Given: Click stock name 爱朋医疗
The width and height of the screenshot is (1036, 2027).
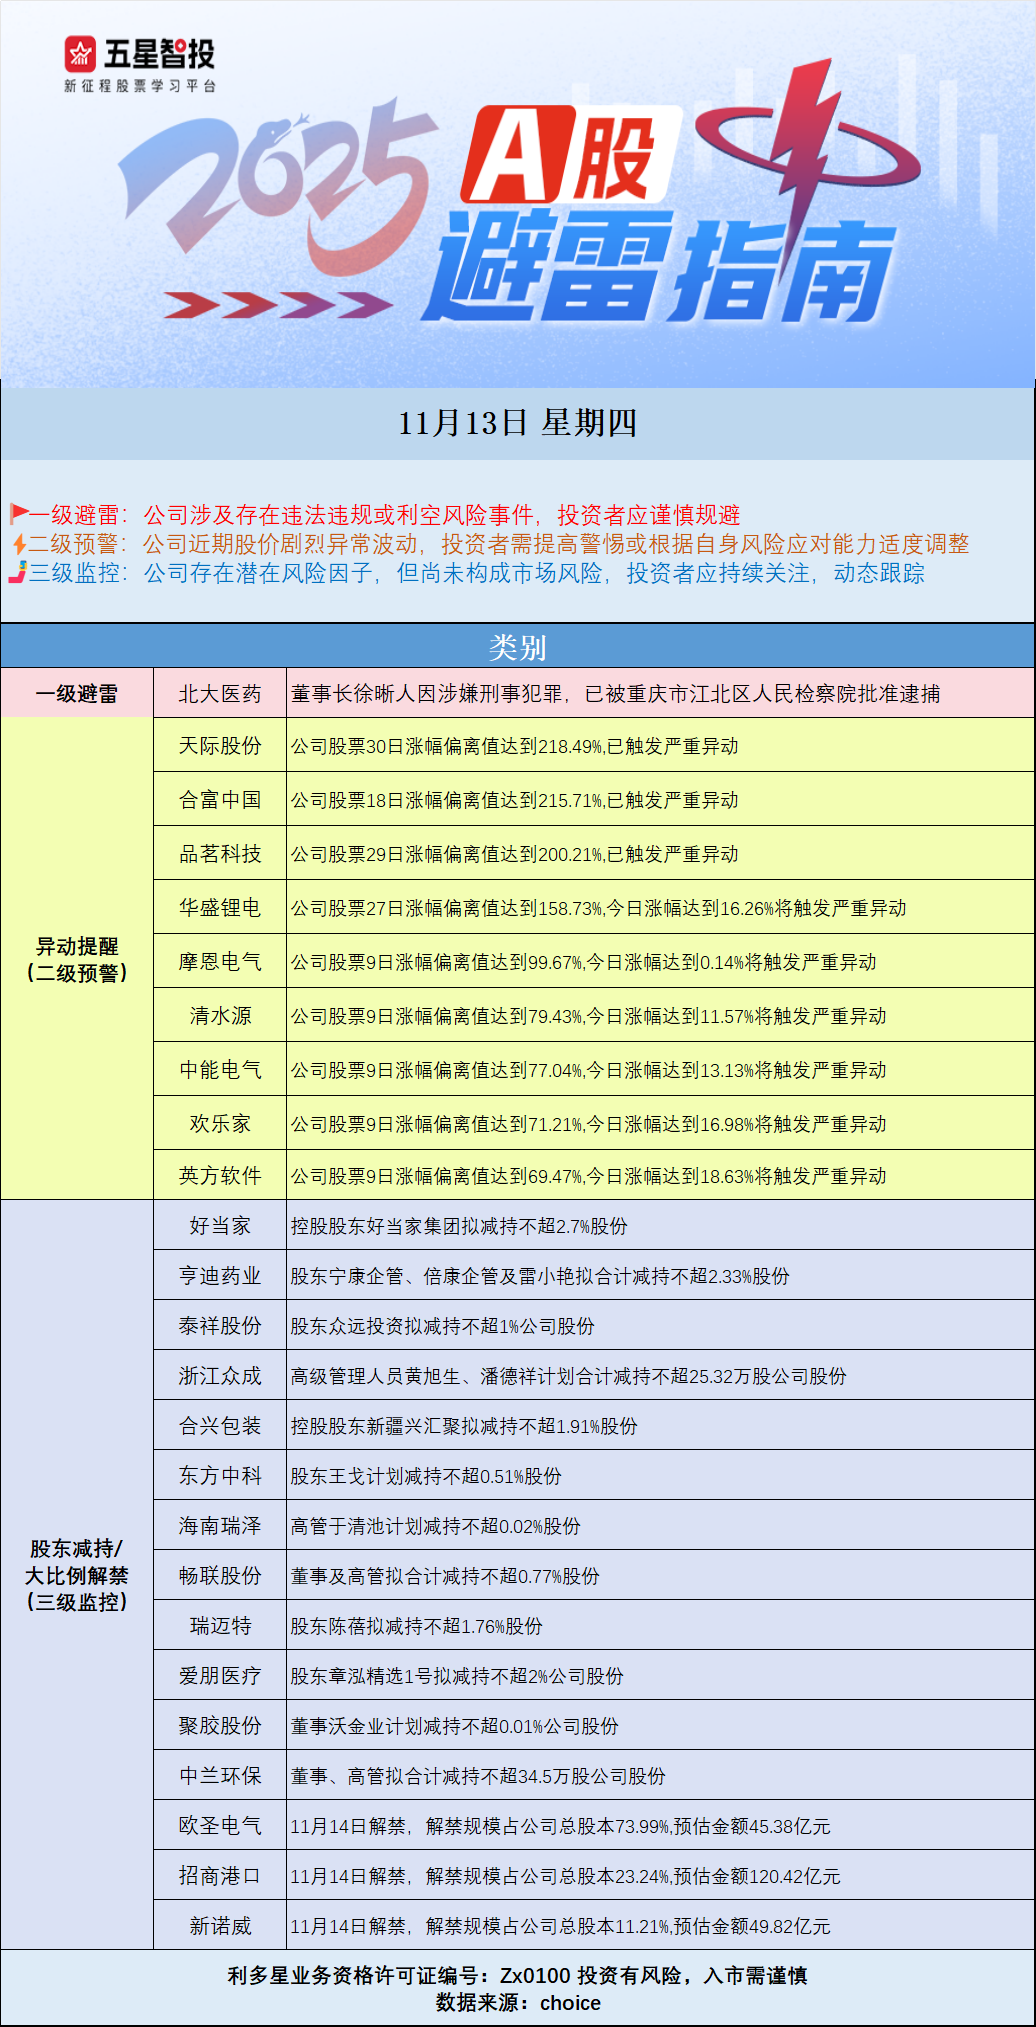Looking at the screenshot, I should pyautogui.click(x=220, y=1675).
